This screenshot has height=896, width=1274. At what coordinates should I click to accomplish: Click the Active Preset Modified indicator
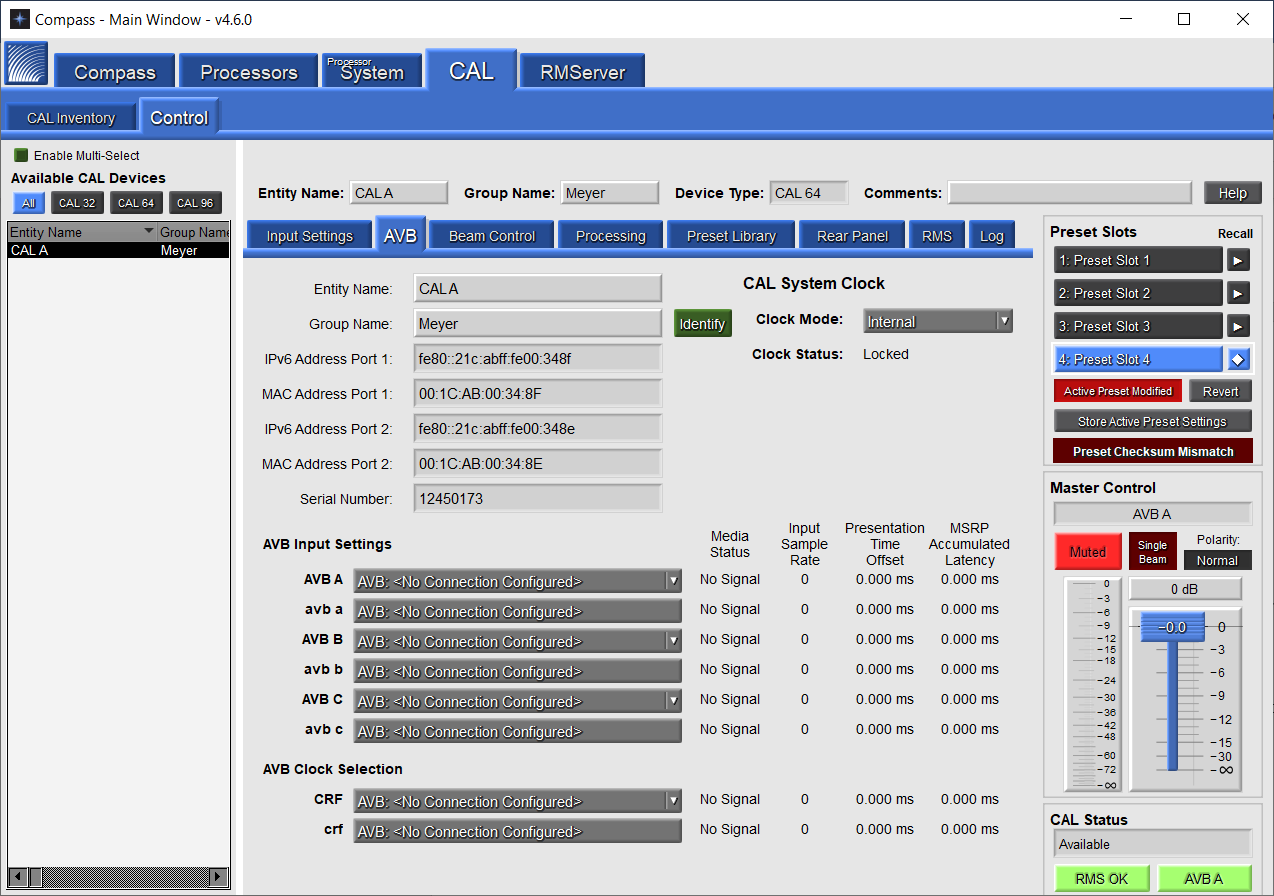click(1118, 391)
